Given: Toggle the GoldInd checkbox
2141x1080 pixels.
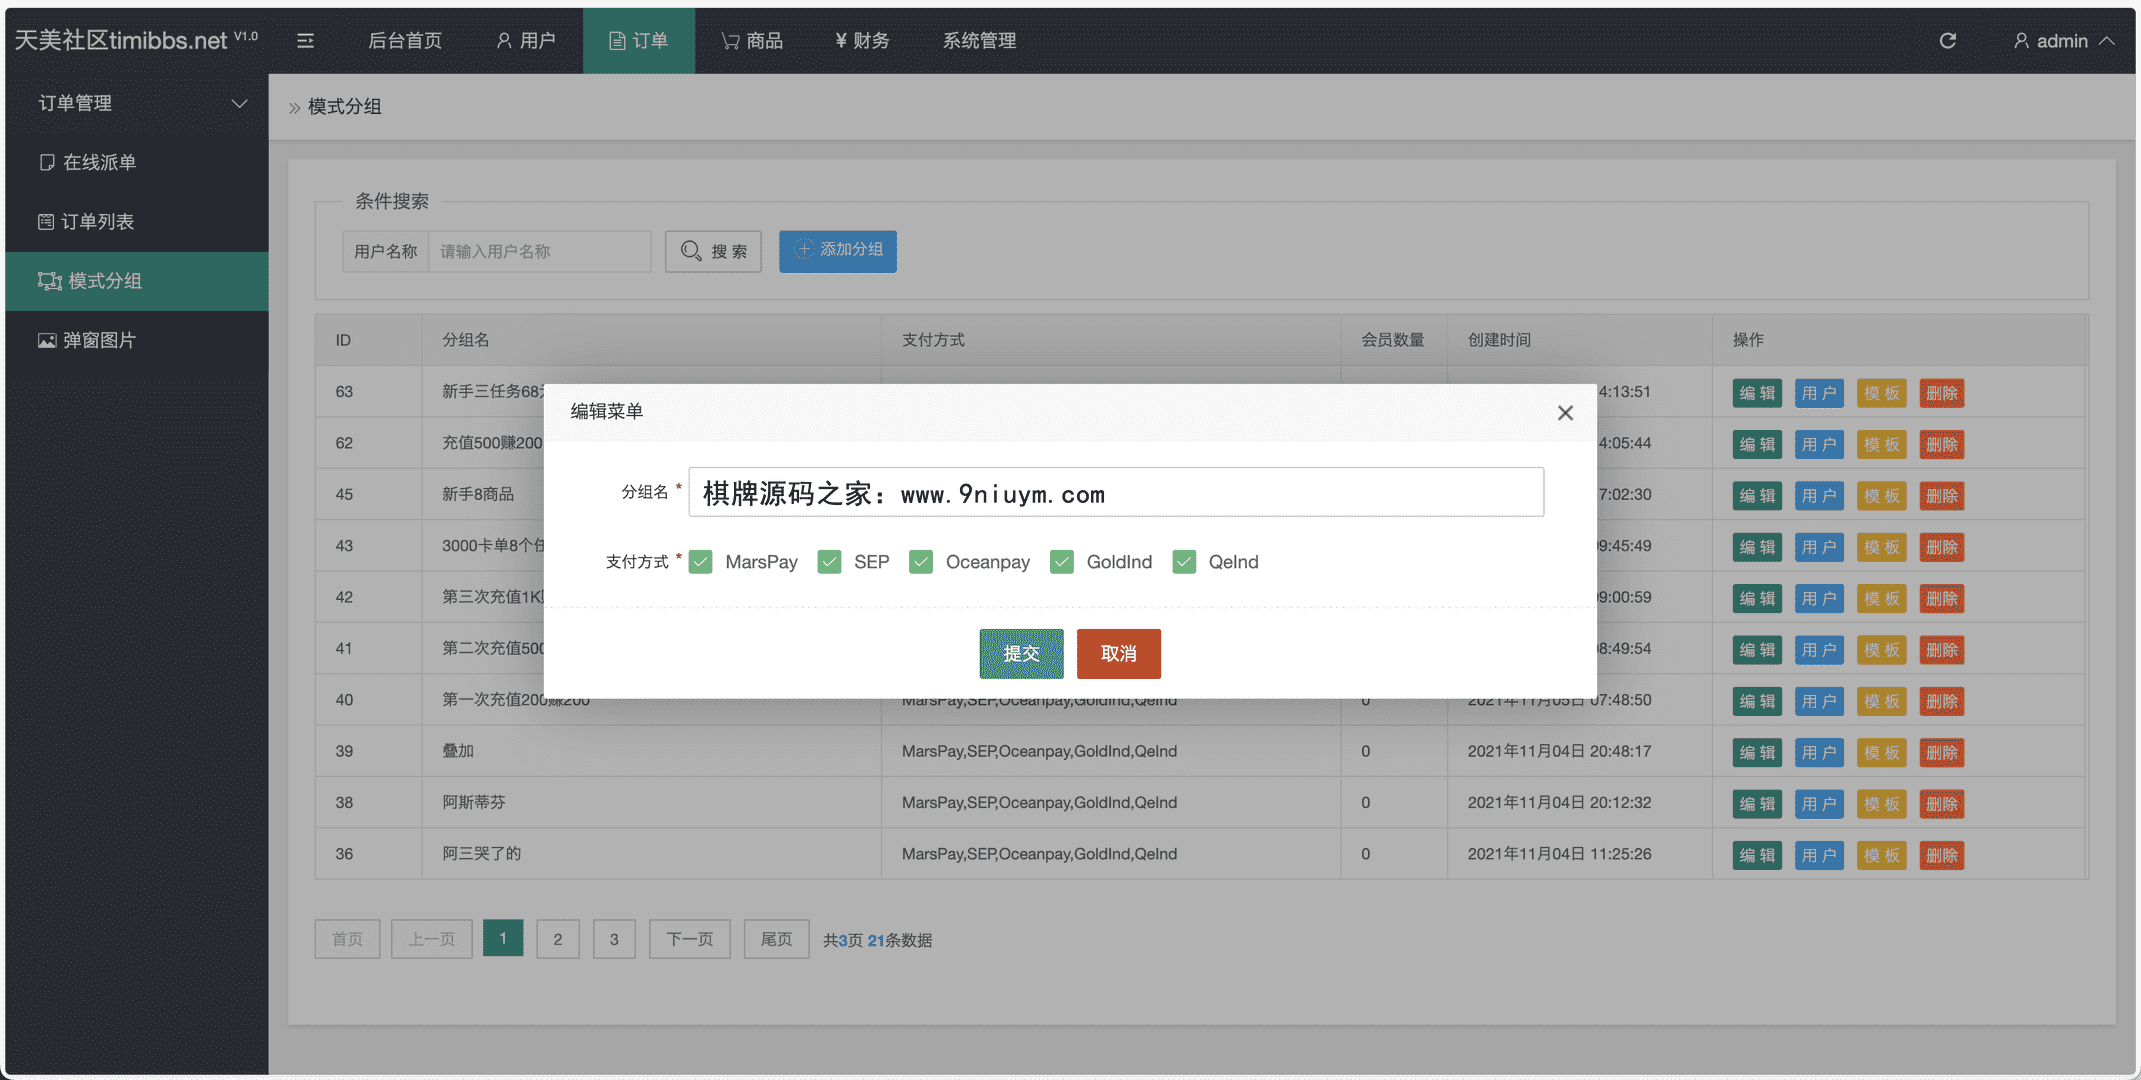Looking at the screenshot, I should coord(1062,562).
